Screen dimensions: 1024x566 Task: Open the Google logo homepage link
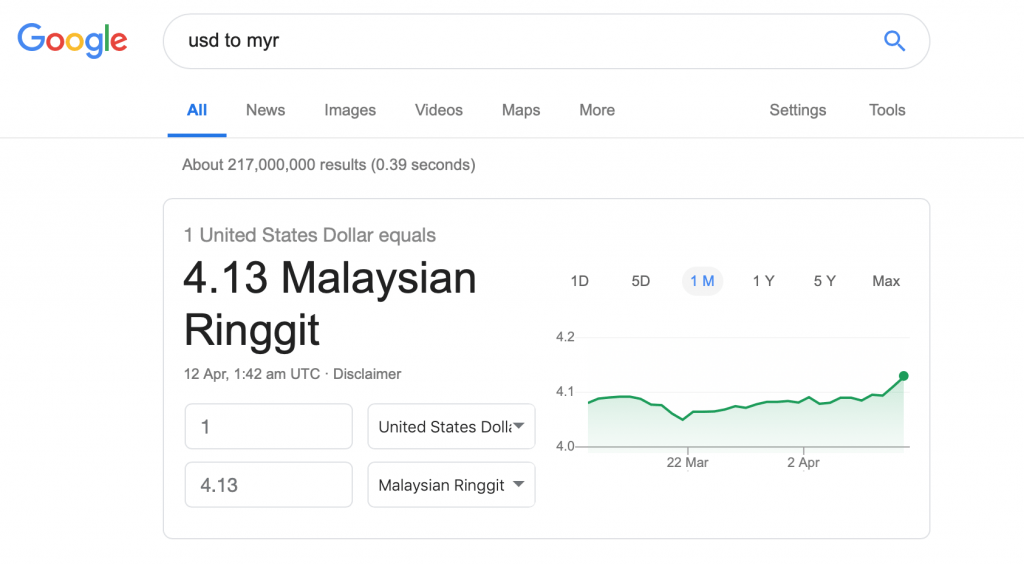tap(72, 40)
